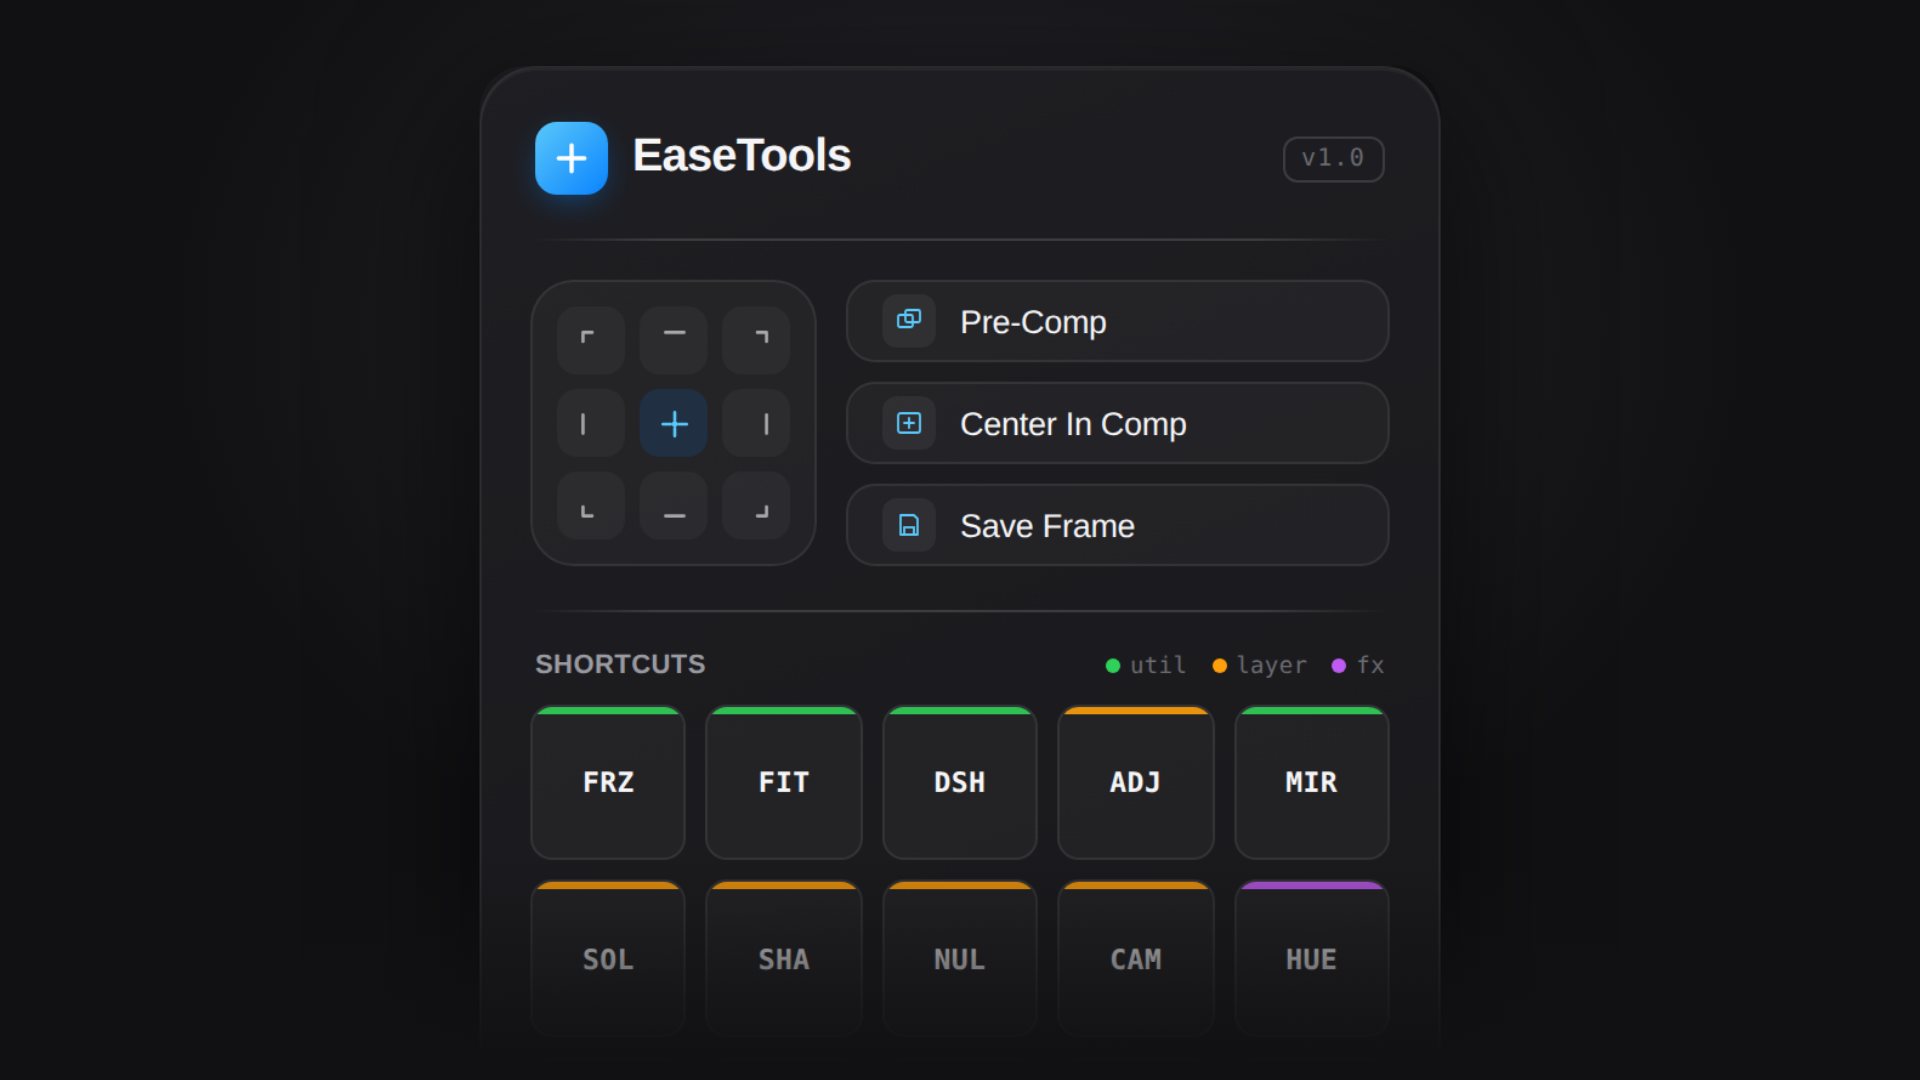Create a shape layer with SHA tile
Viewport: 1920px width, 1080px height.
(x=784, y=959)
